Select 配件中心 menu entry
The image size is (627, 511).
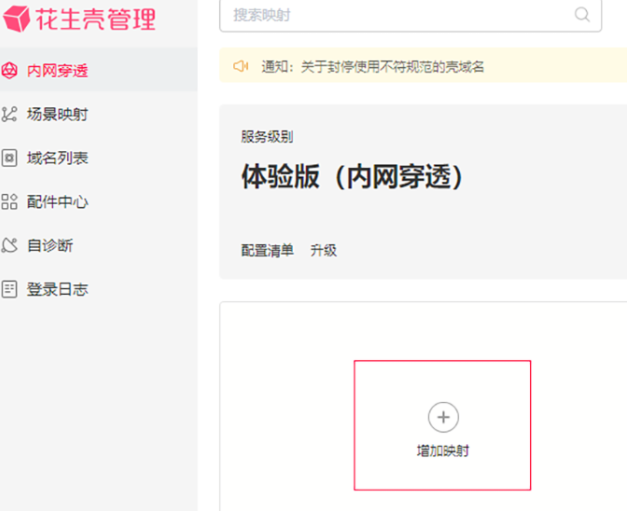pos(98,202)
